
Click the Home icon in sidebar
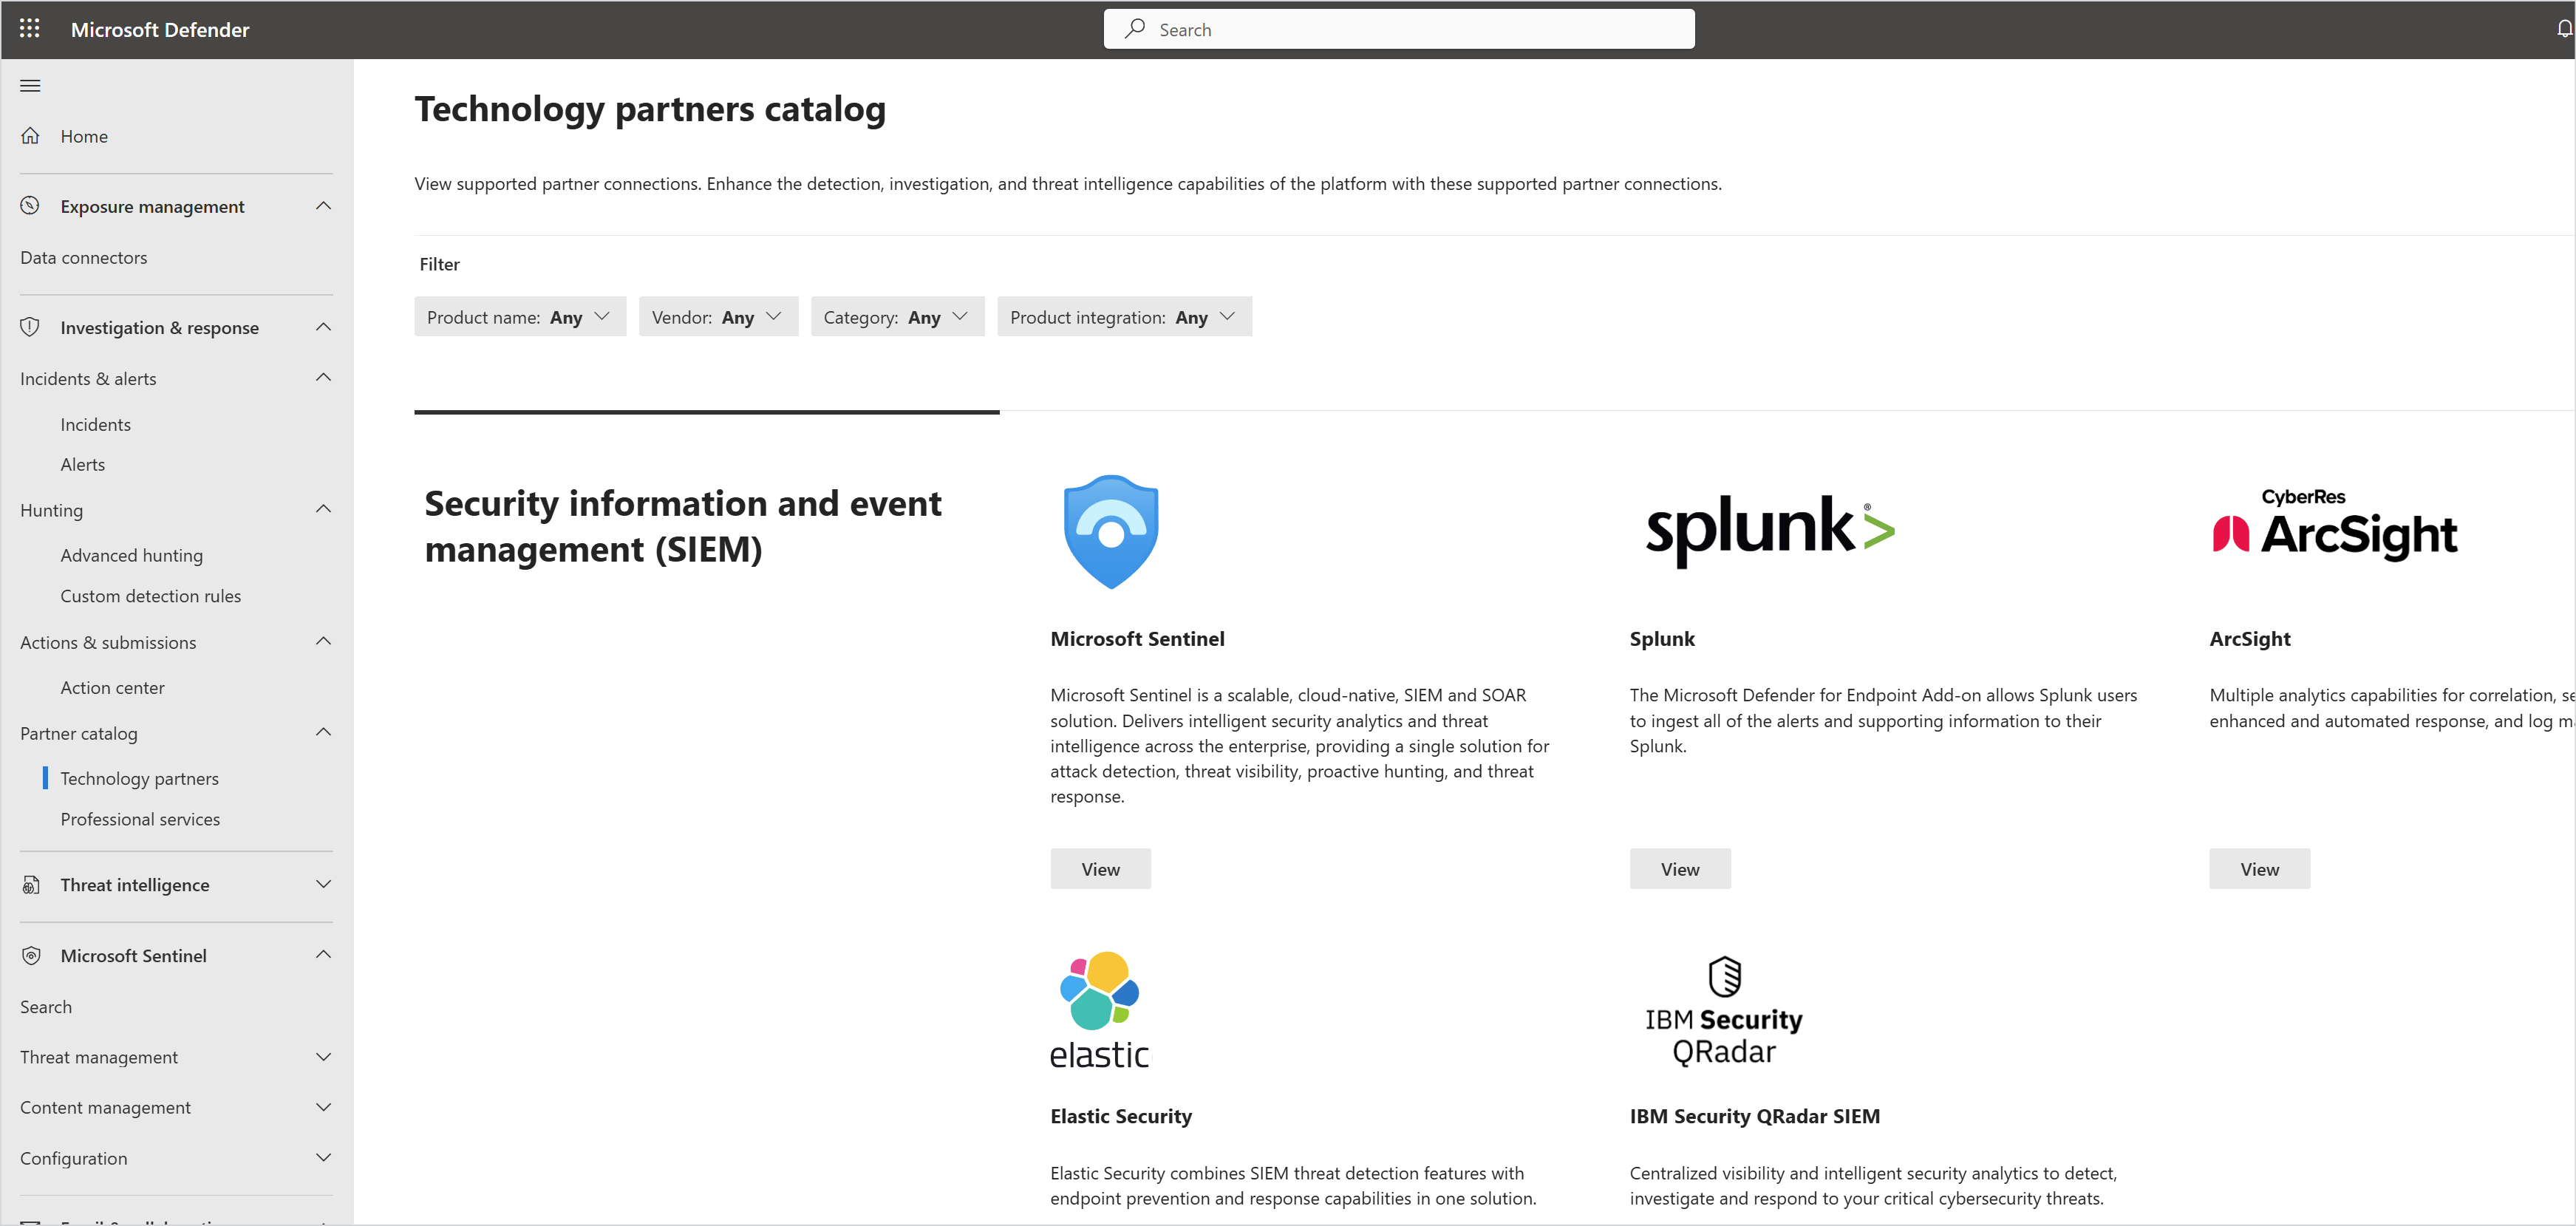click(x=31, y=136)
